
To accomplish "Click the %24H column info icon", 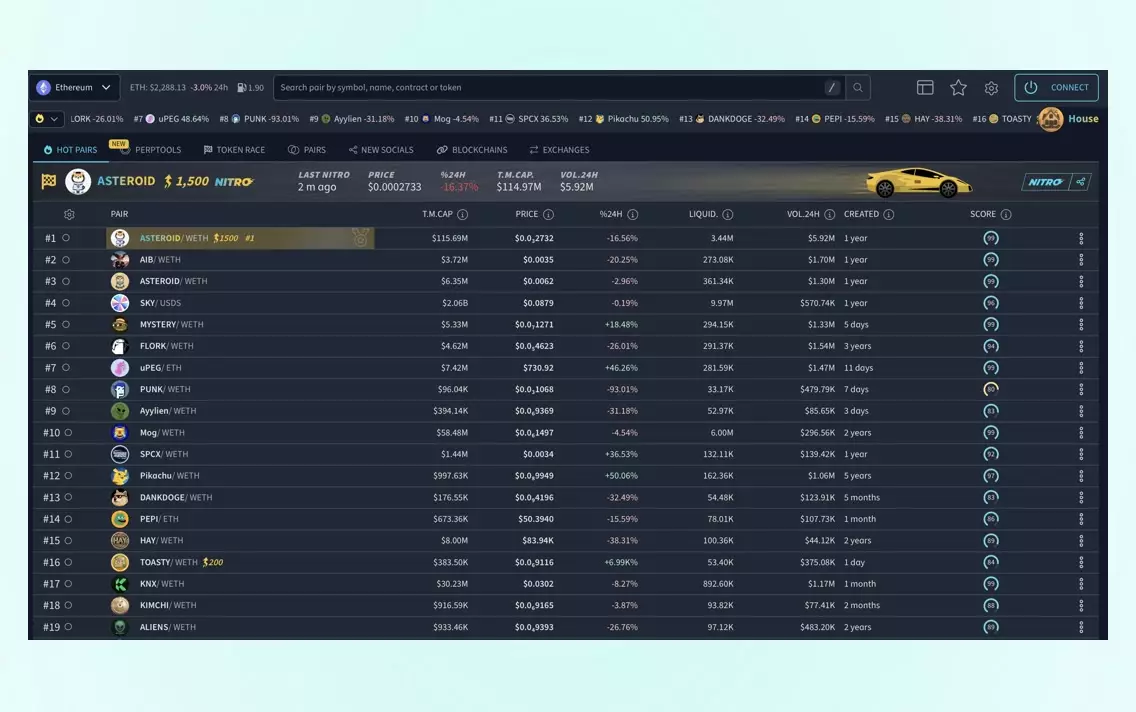I will click(x=632, y=214).
